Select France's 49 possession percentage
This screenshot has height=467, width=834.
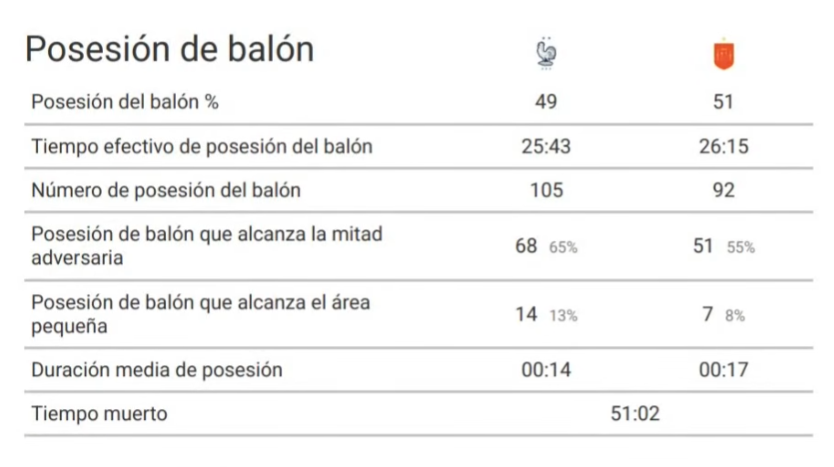(546, 102)
